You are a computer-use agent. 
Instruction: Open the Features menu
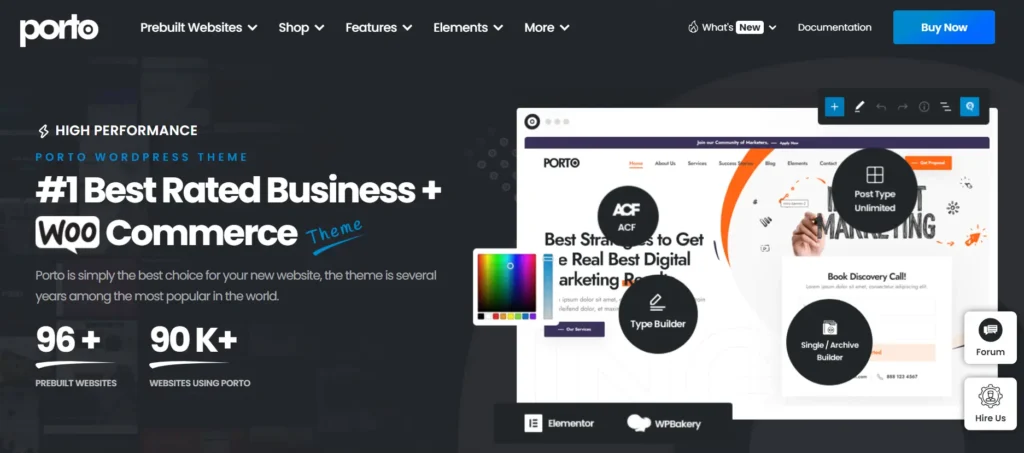[379, 27]
